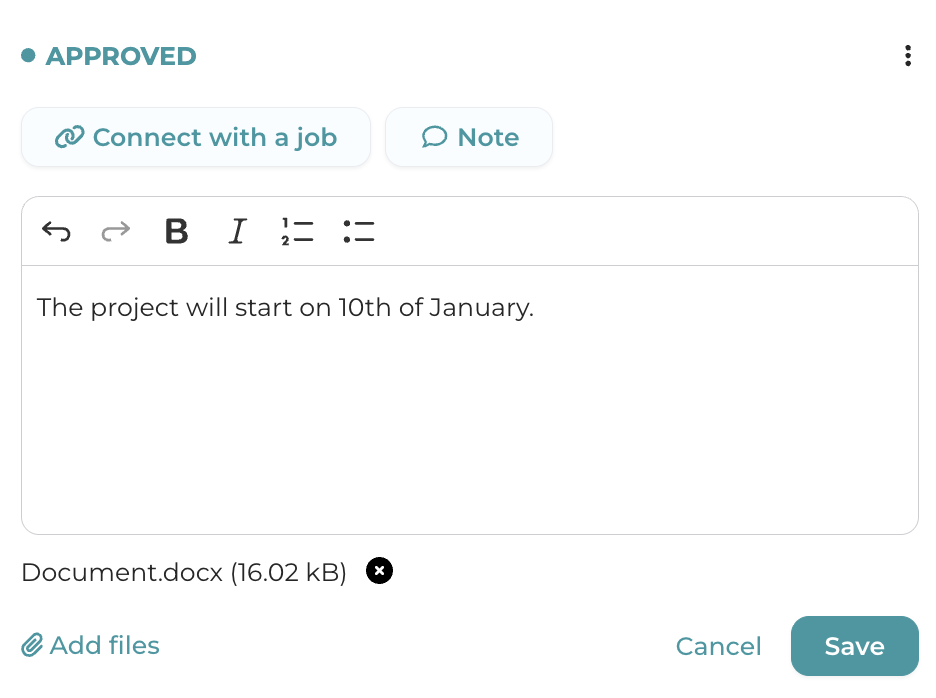Image resolution: width=936 pixels, height=698 pixels.
Task: Toggle italic formatting
Action: [x=236, y=232]
